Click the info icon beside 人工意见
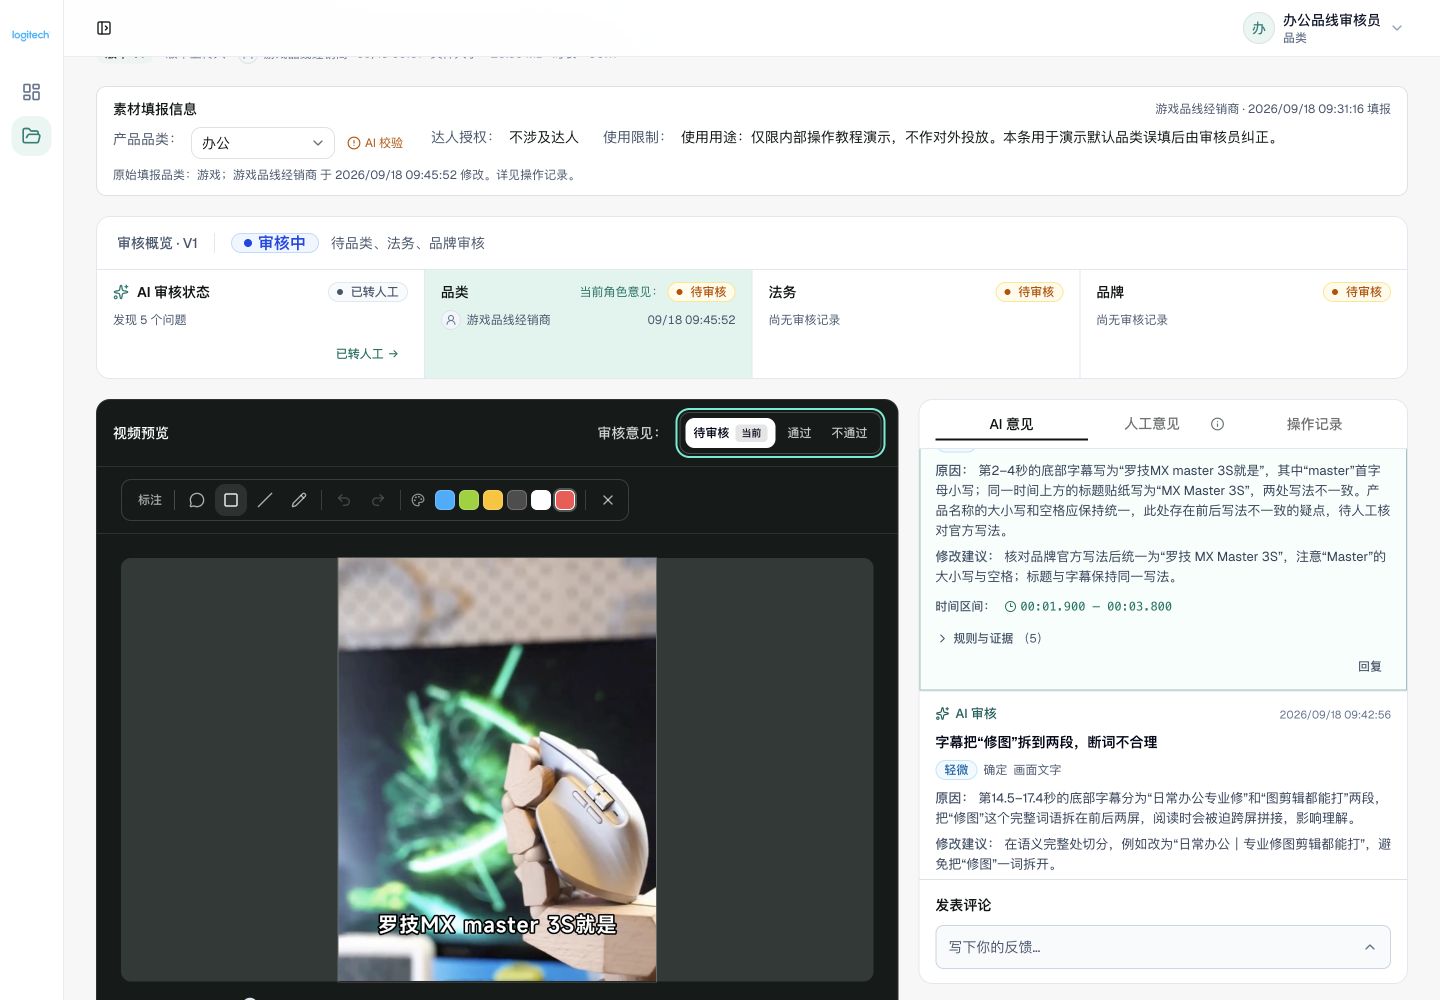 [x=1217, y=424]
